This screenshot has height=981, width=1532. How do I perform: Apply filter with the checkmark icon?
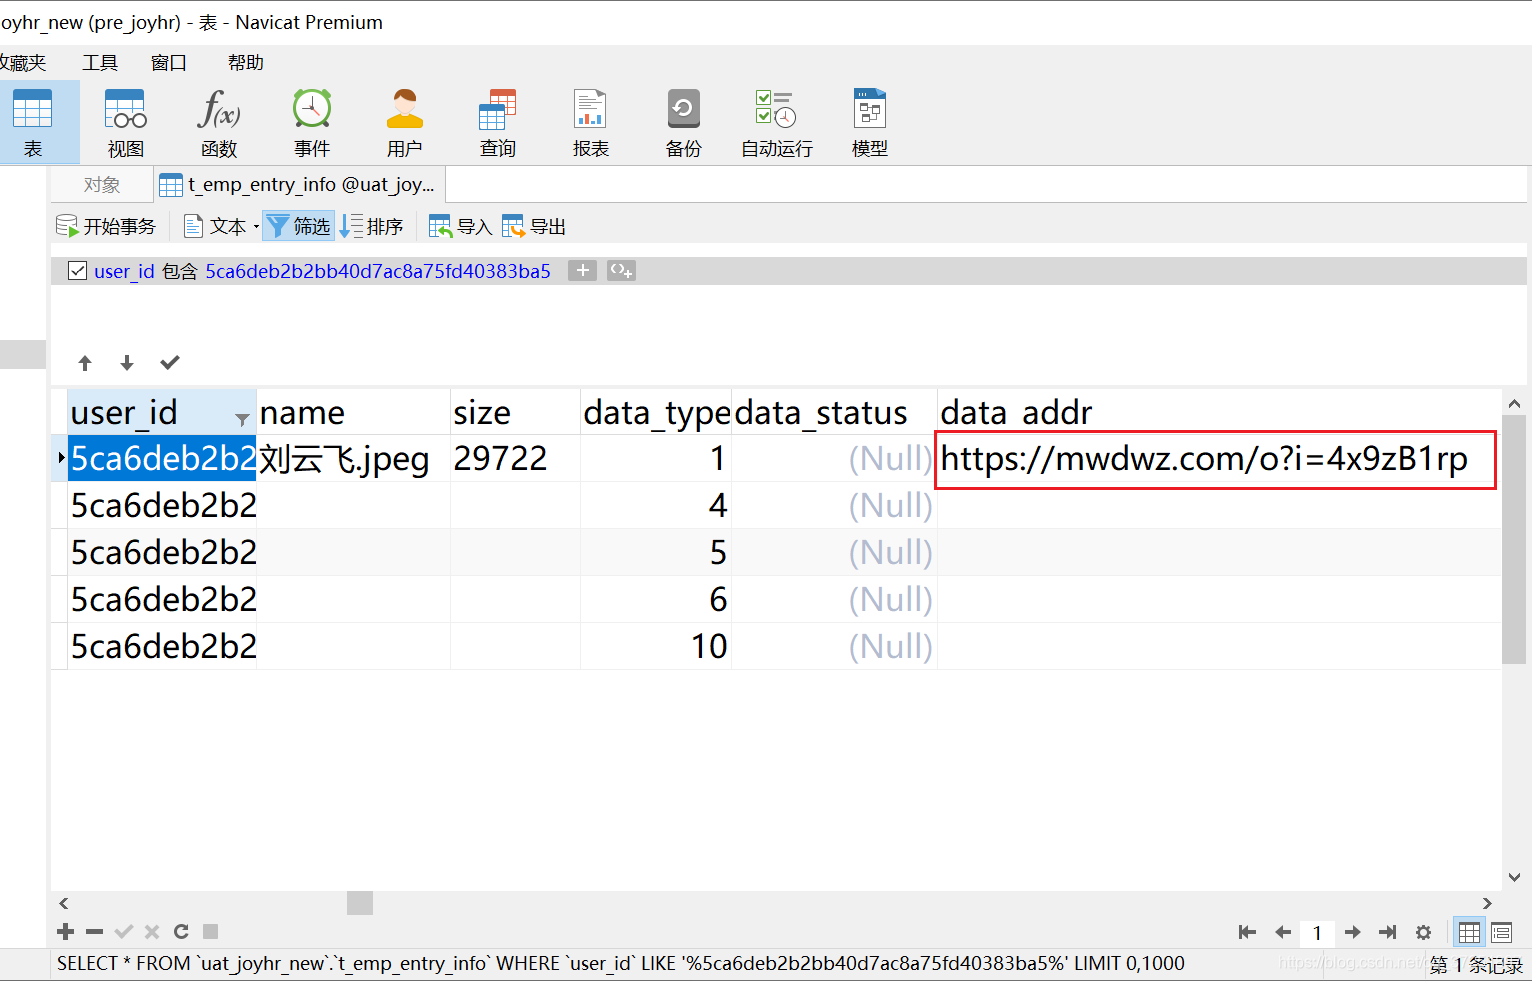click(170, 362)
